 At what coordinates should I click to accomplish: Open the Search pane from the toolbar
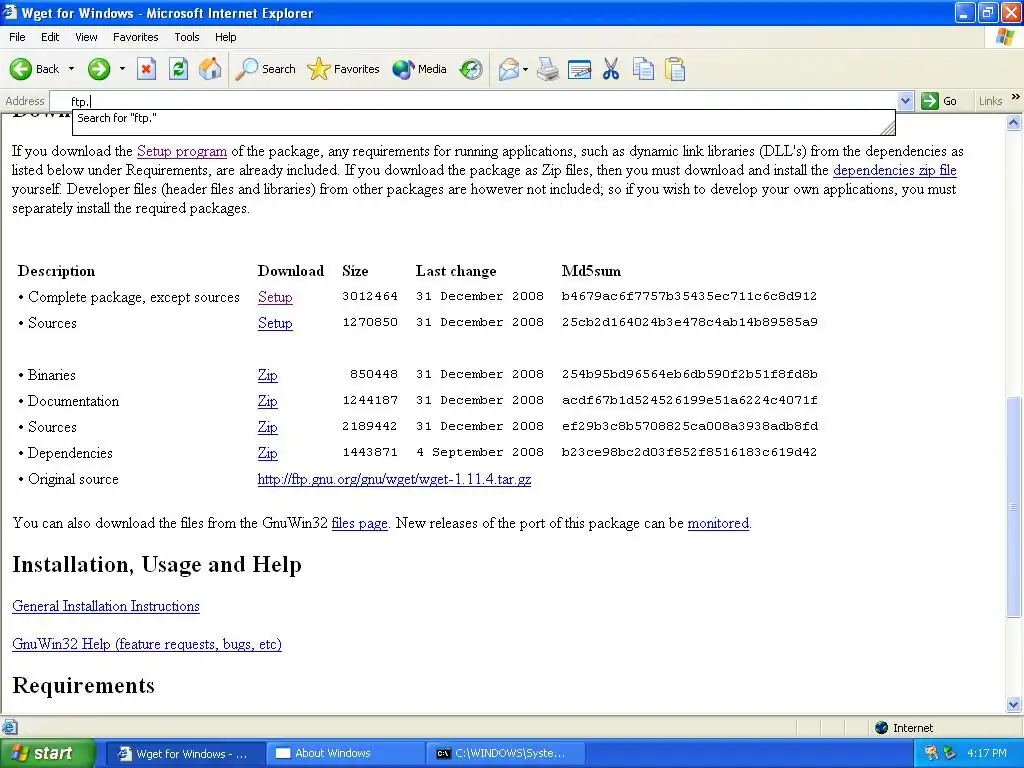[265, 69]
